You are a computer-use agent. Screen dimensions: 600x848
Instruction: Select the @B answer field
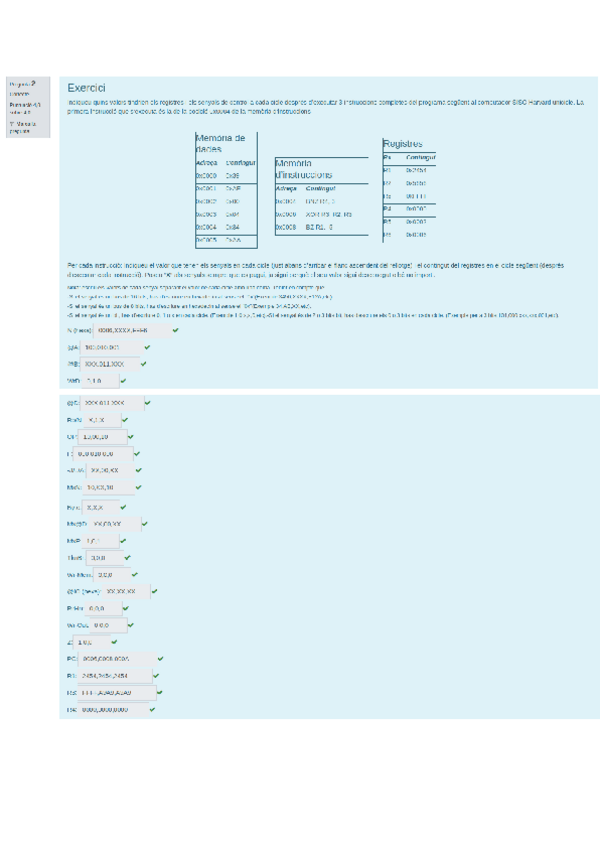(x=110, y=364)
